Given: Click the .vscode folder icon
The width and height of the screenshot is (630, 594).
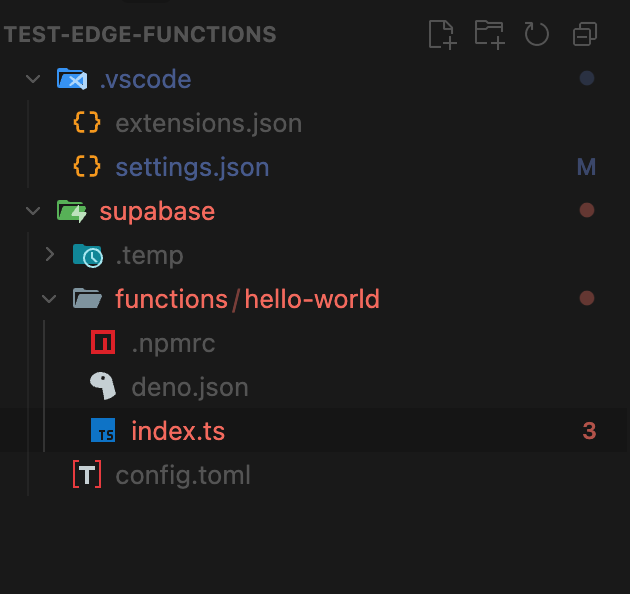Looking at the screenshot, I should tap(72, 79).
